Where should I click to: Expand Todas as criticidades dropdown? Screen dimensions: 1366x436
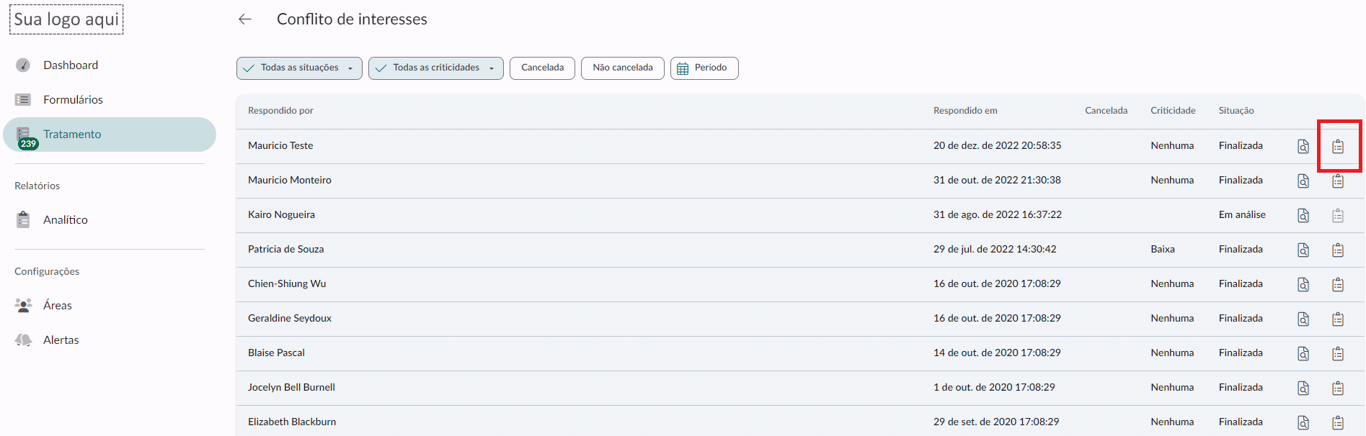click(435, 68)
